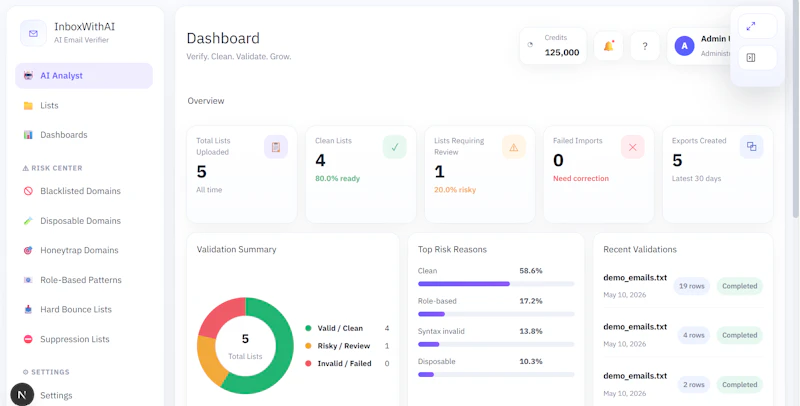This screenshot has height=406, width=800.
Task: Click the page vertical scrollbar
Action: 796,110
